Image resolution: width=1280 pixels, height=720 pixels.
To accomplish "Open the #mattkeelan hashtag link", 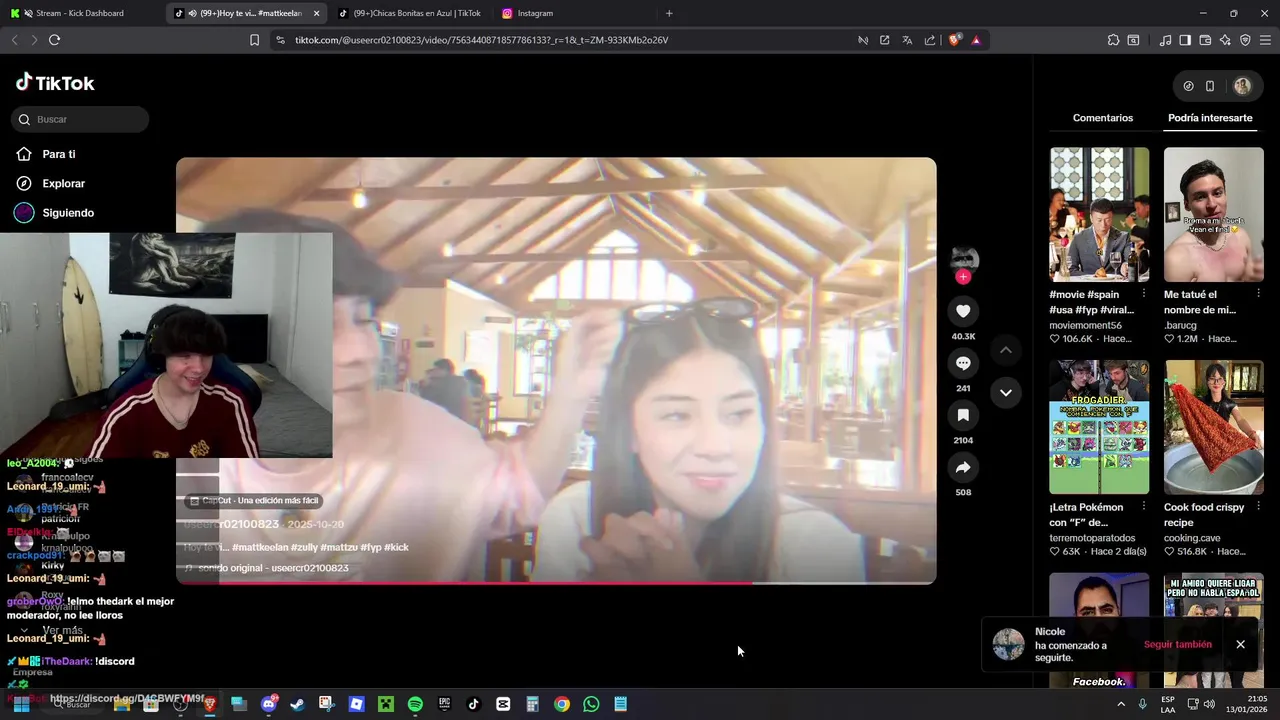I will pos(260,548).
